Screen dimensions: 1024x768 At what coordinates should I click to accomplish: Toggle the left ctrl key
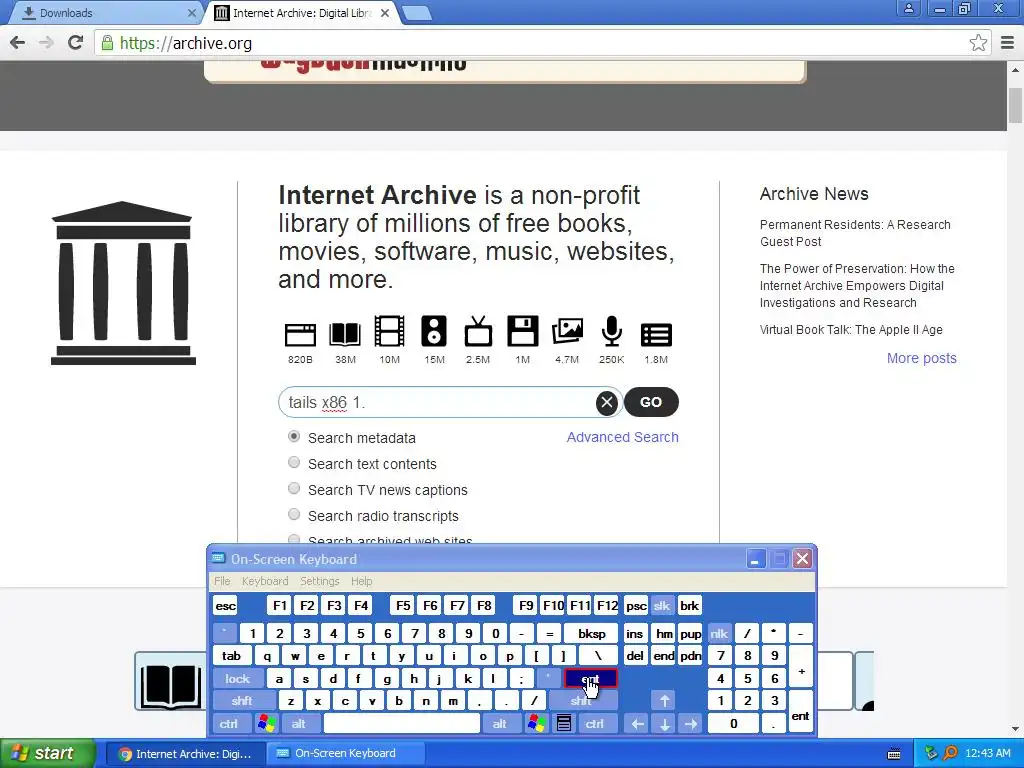click(x=229, y=724)
